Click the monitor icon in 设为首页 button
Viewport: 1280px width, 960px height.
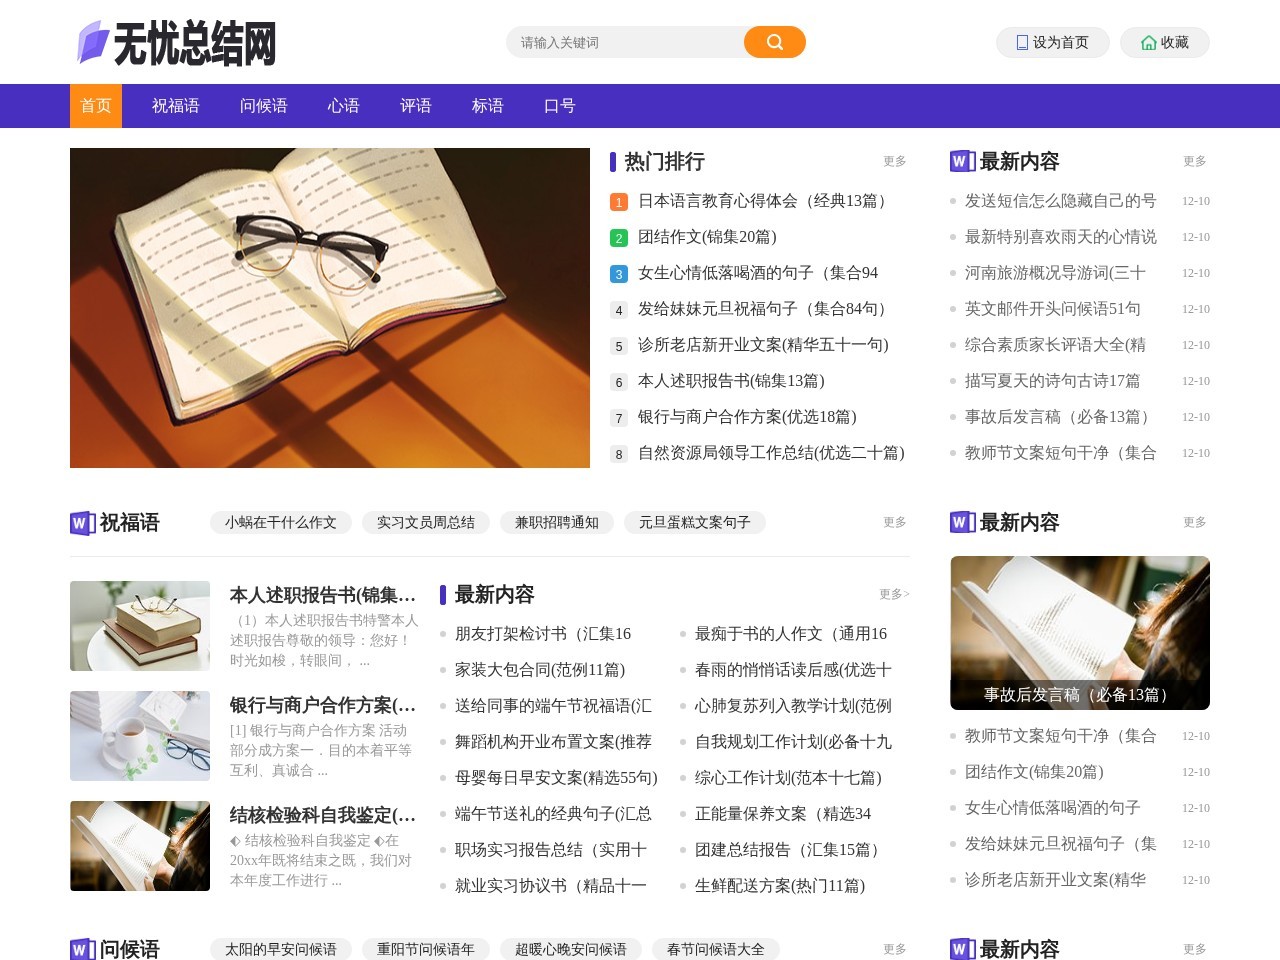pyautogui.click(x=1019, y=42)
